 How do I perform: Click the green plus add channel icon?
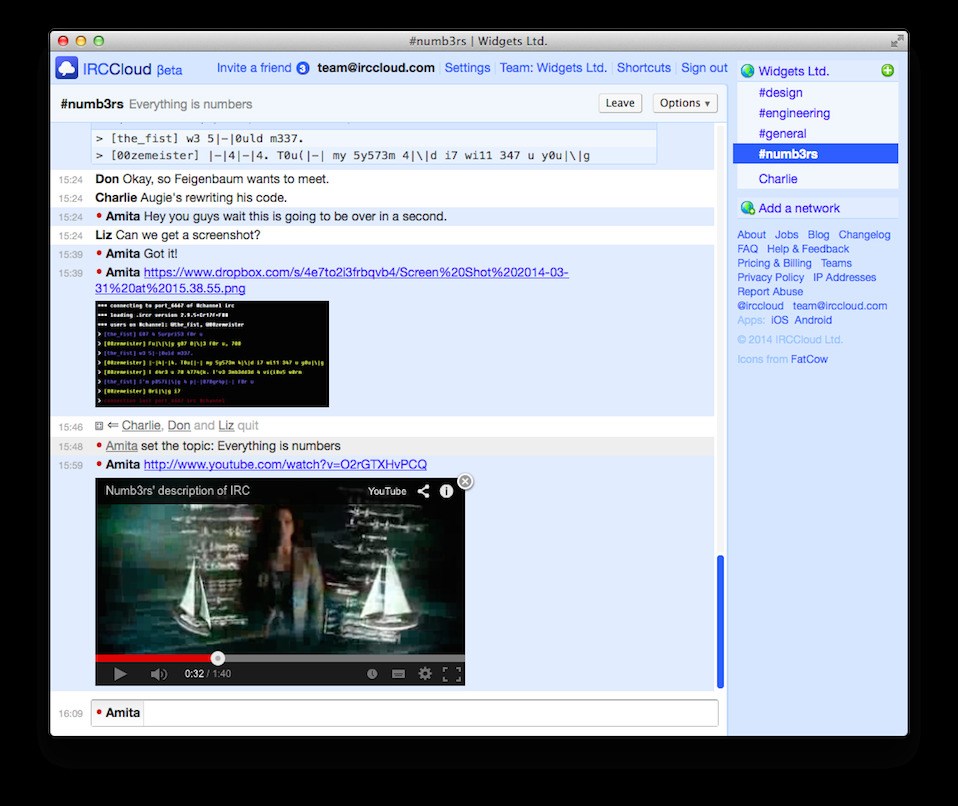tap(888, 70)
